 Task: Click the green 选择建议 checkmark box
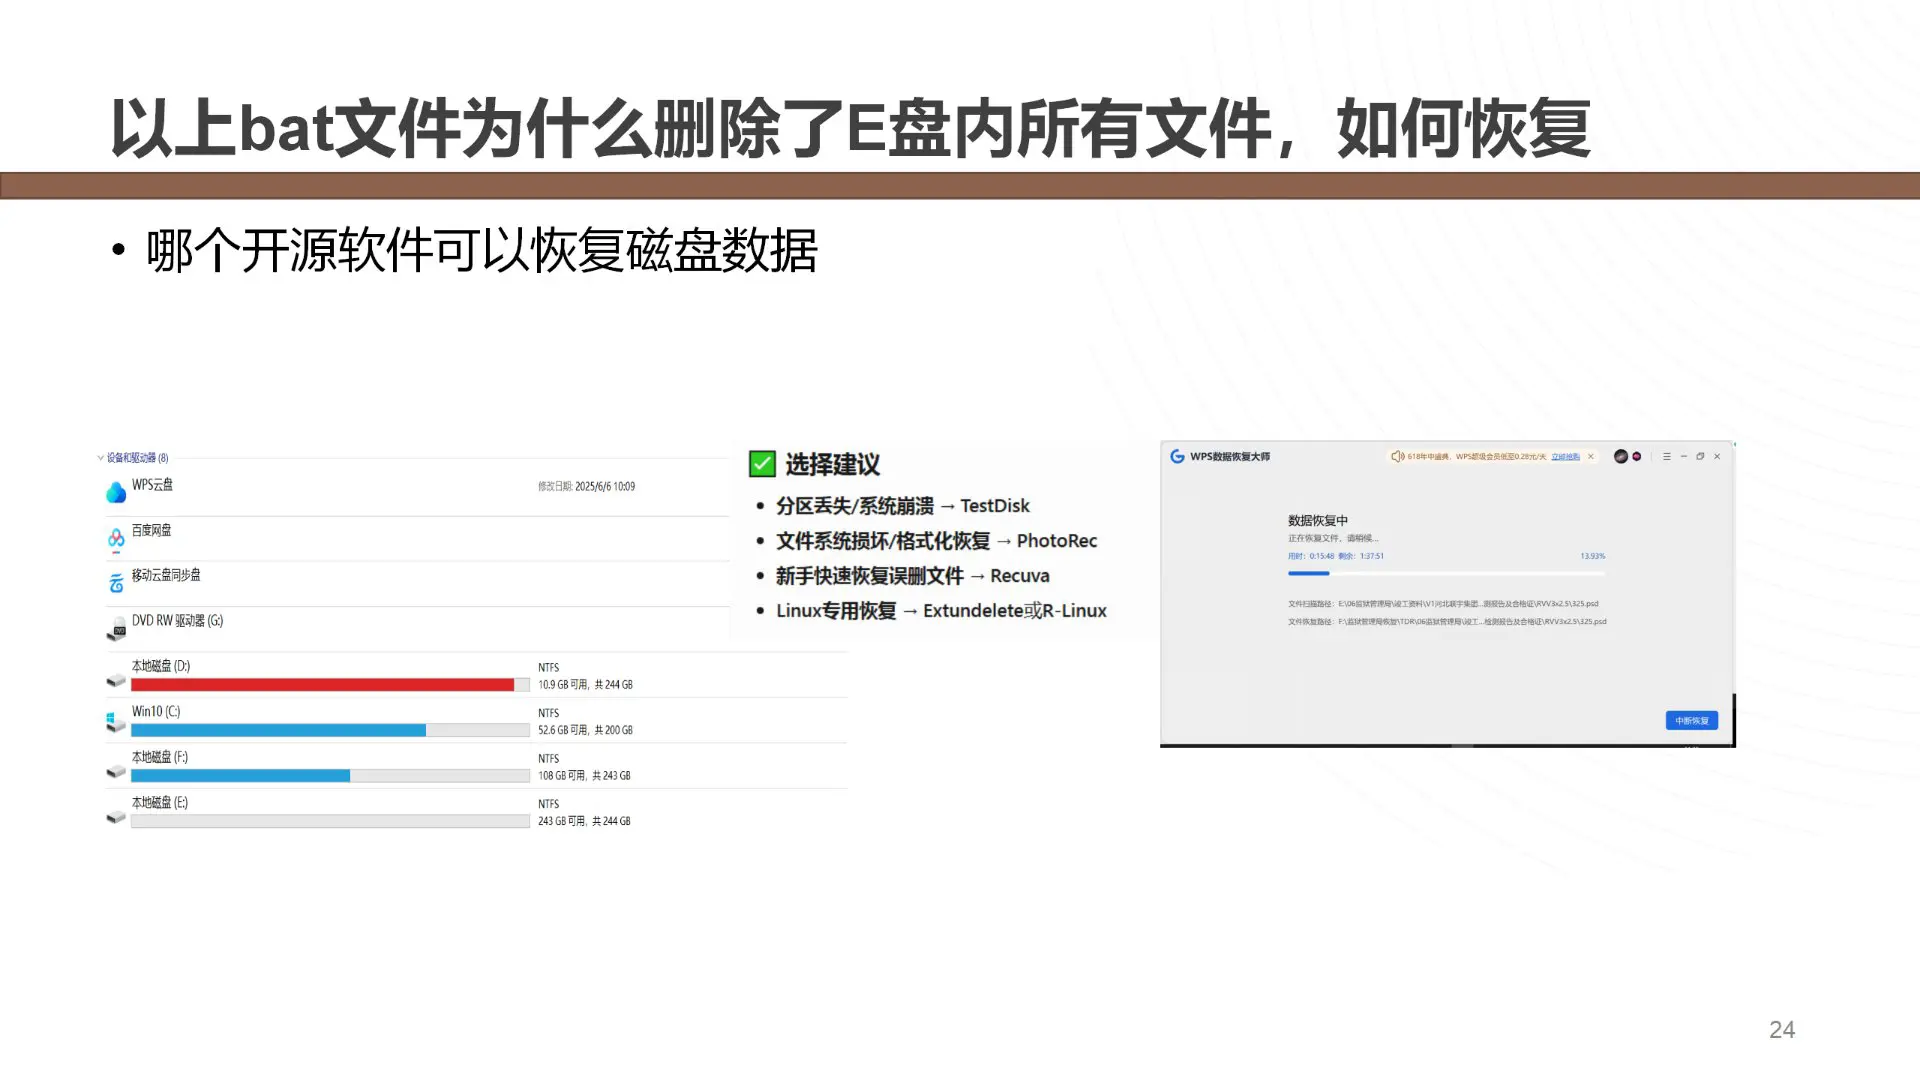point(762,464)
